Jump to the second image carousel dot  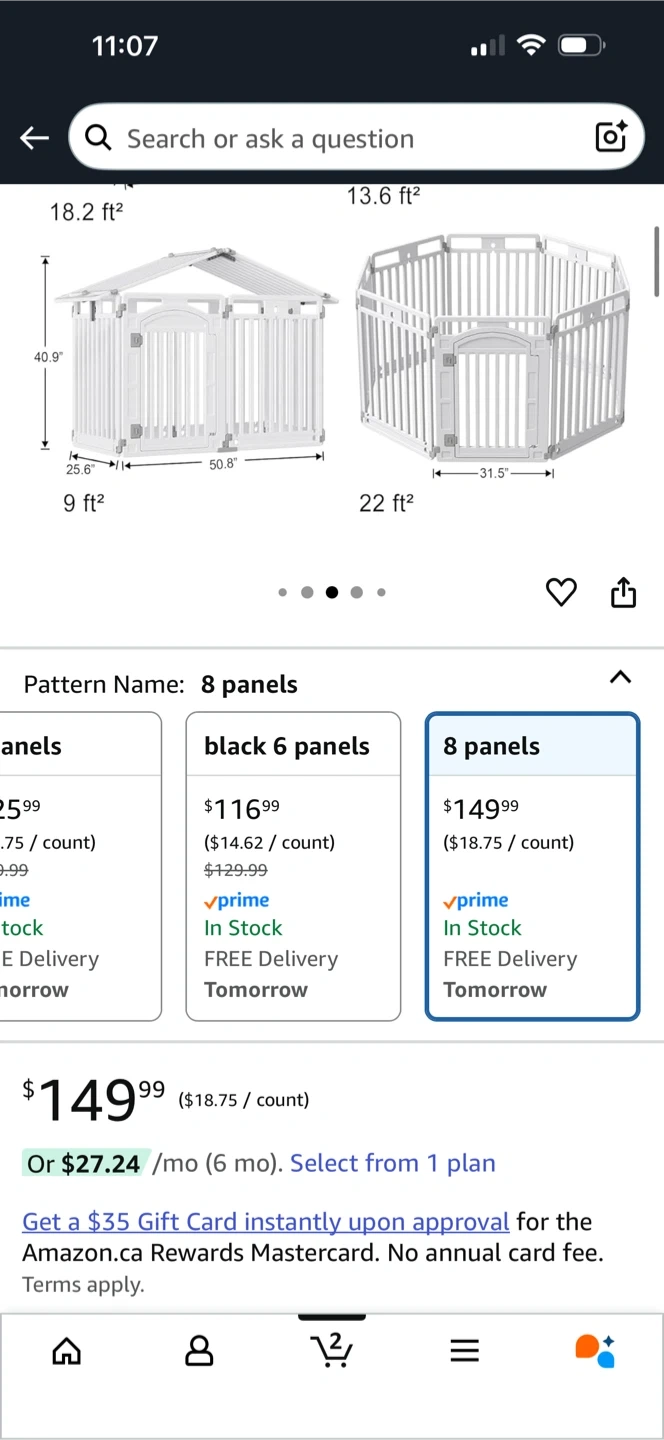307,593
